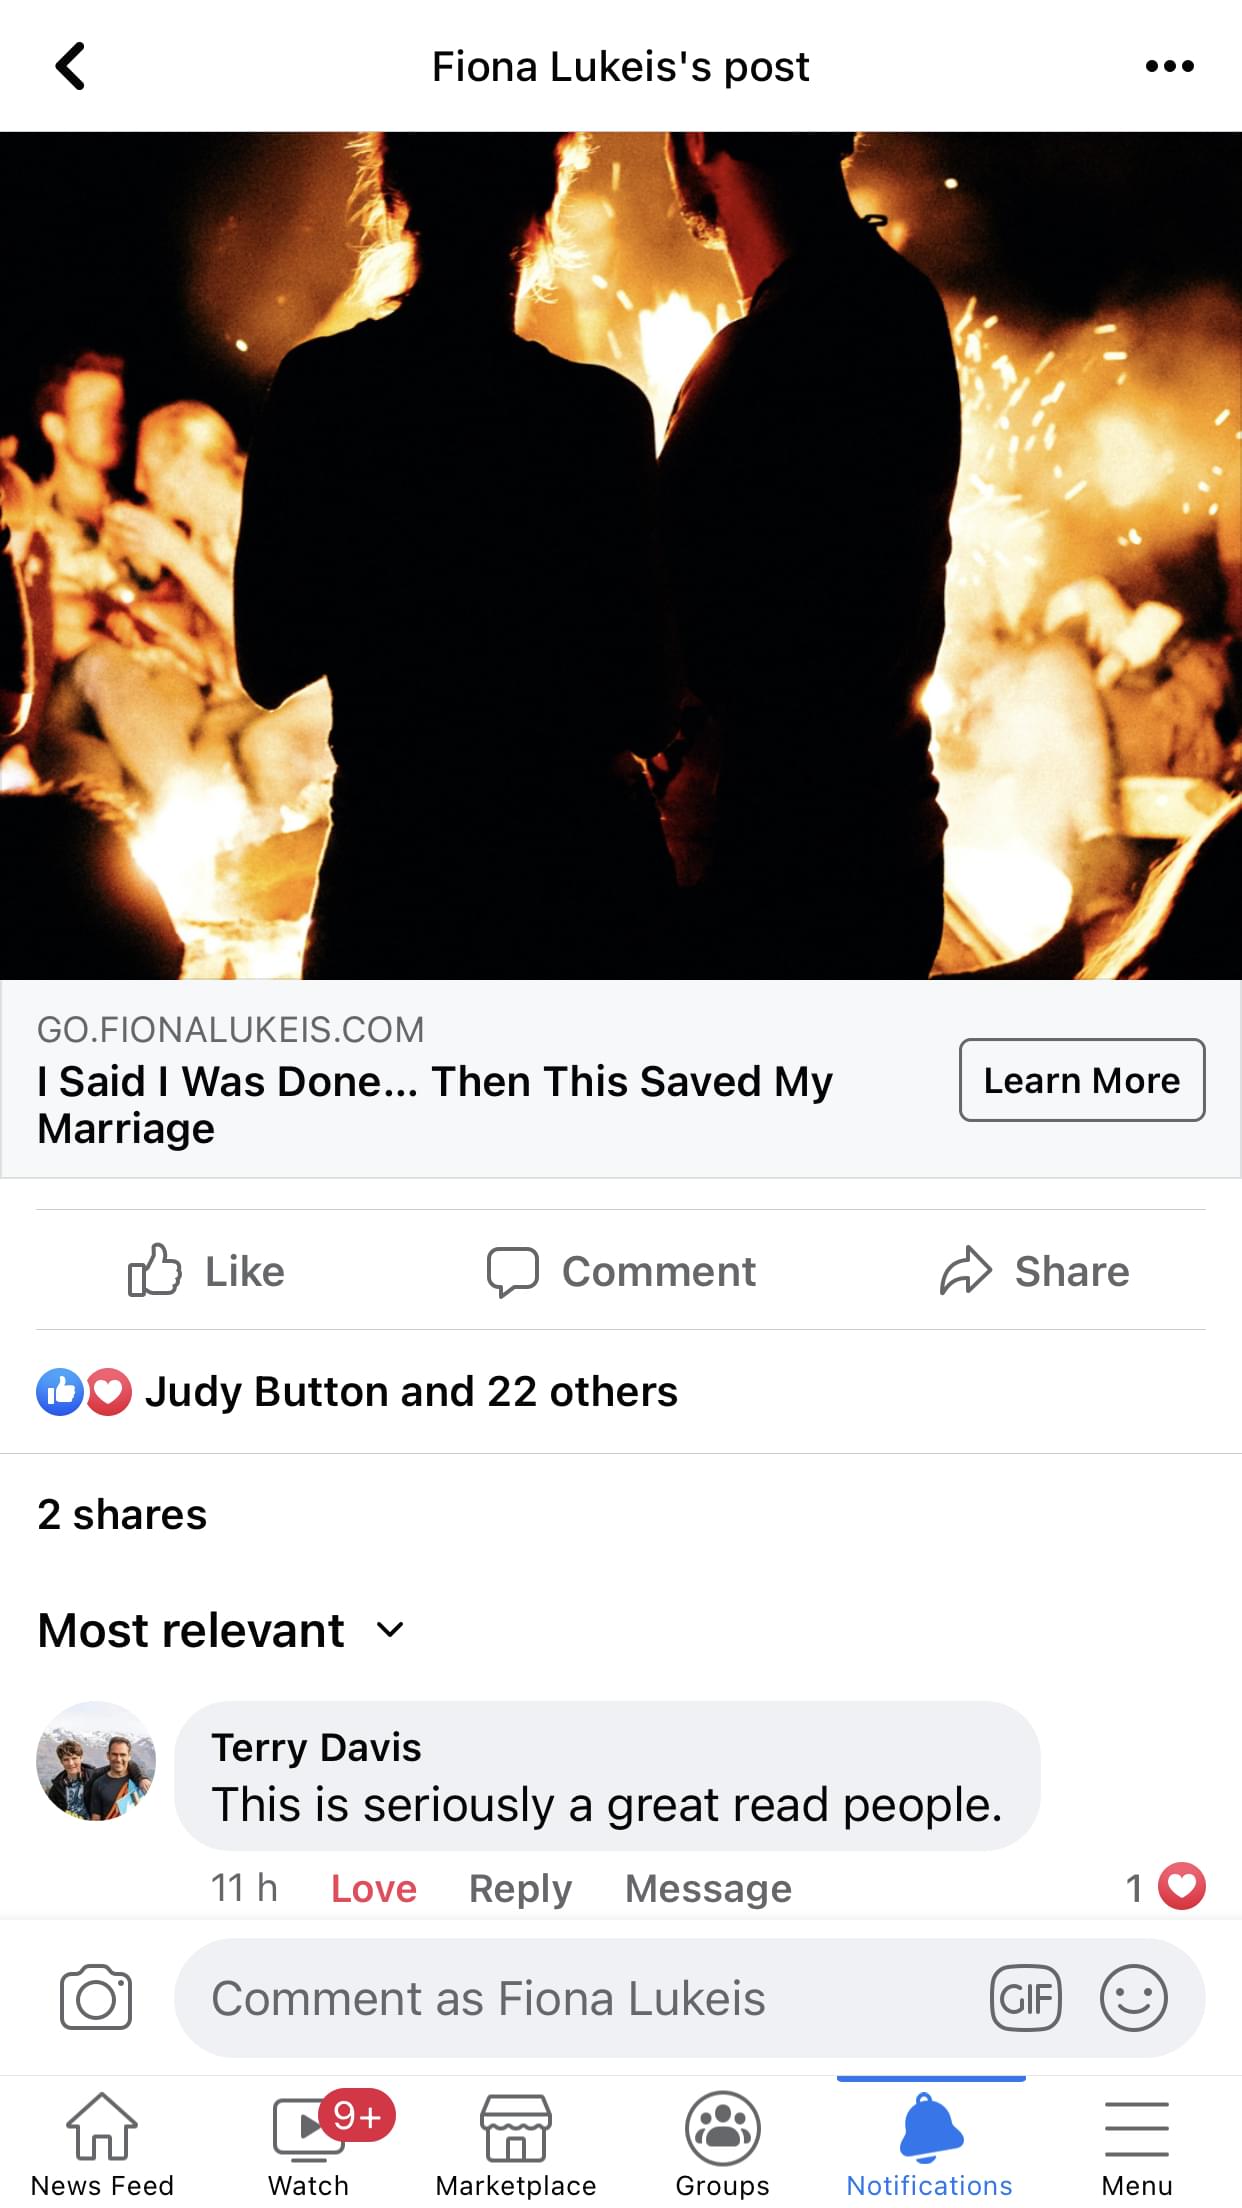Open the emoji picker smiley icon

(x=1133, y=1998)
